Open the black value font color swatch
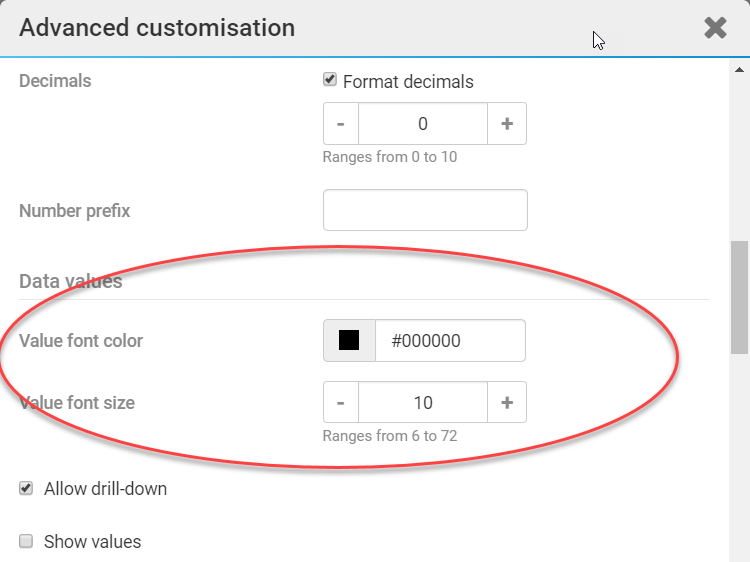This screenshot has height=562, width=750. [349, 340]
